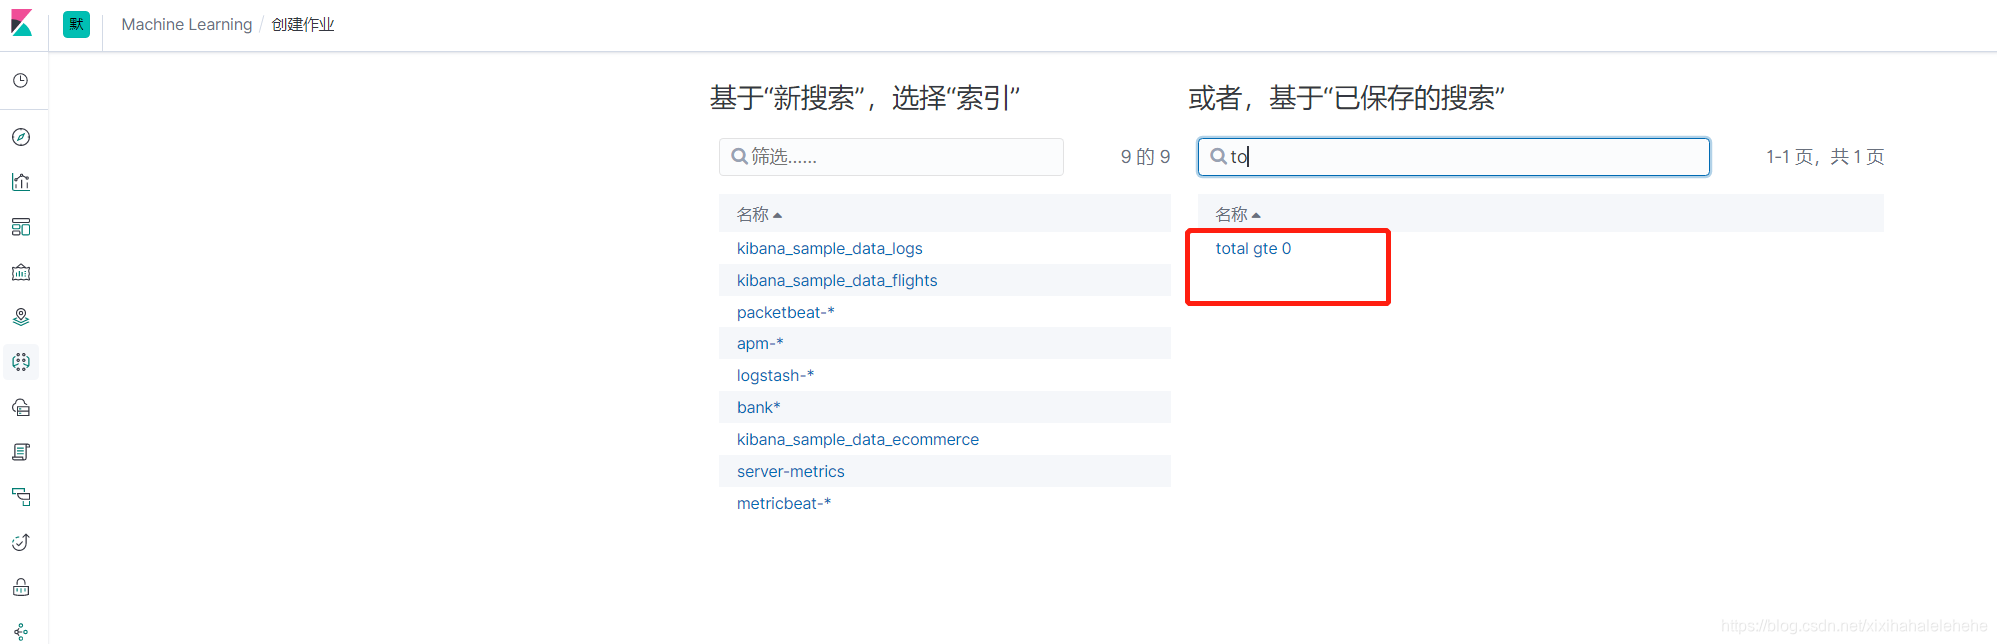Screen dimensions: 1997x644
Task: Pick logstash-* index pattern
Action: [x=776, y=375]
